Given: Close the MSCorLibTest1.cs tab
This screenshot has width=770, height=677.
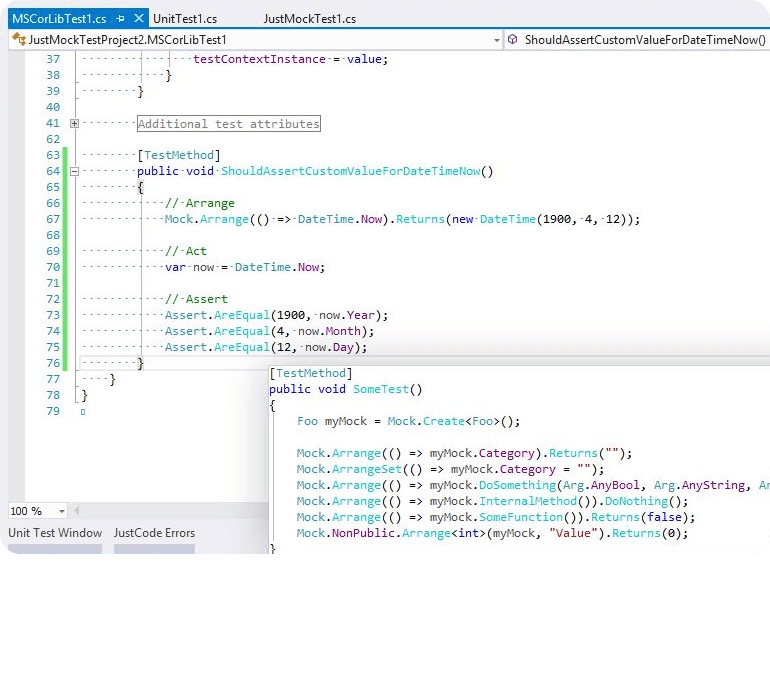Looking at the screenshot, I should [x=138, y=18].
